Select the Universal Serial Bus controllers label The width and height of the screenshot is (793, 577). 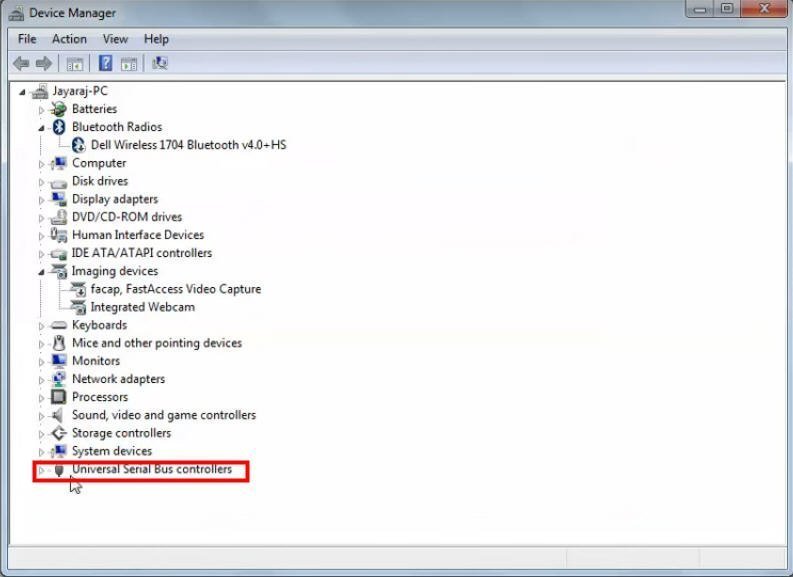click(x=152, y=469)
